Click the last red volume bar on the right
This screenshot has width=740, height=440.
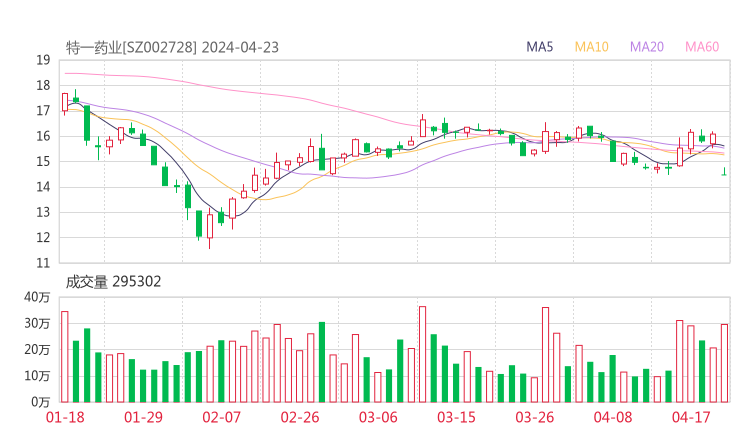[724, 364]
